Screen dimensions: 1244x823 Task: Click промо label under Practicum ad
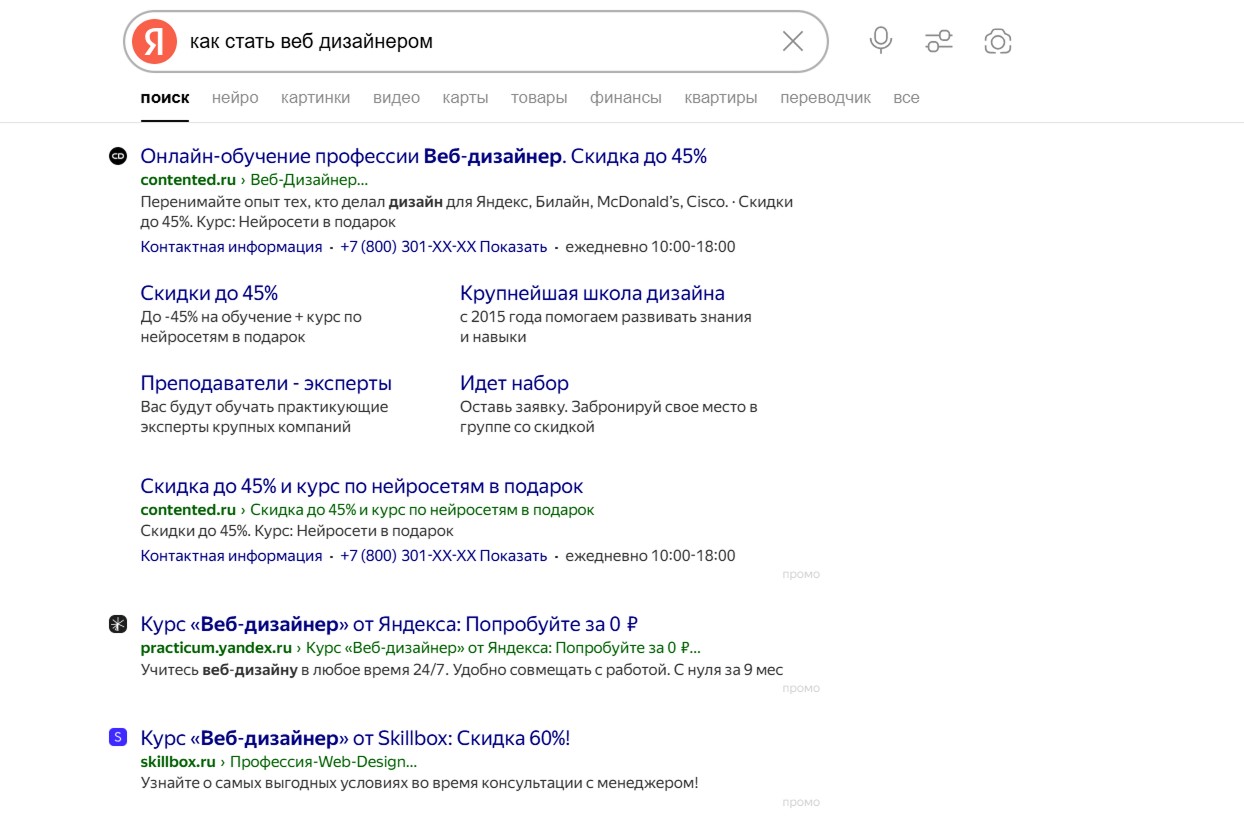(801, 688)
